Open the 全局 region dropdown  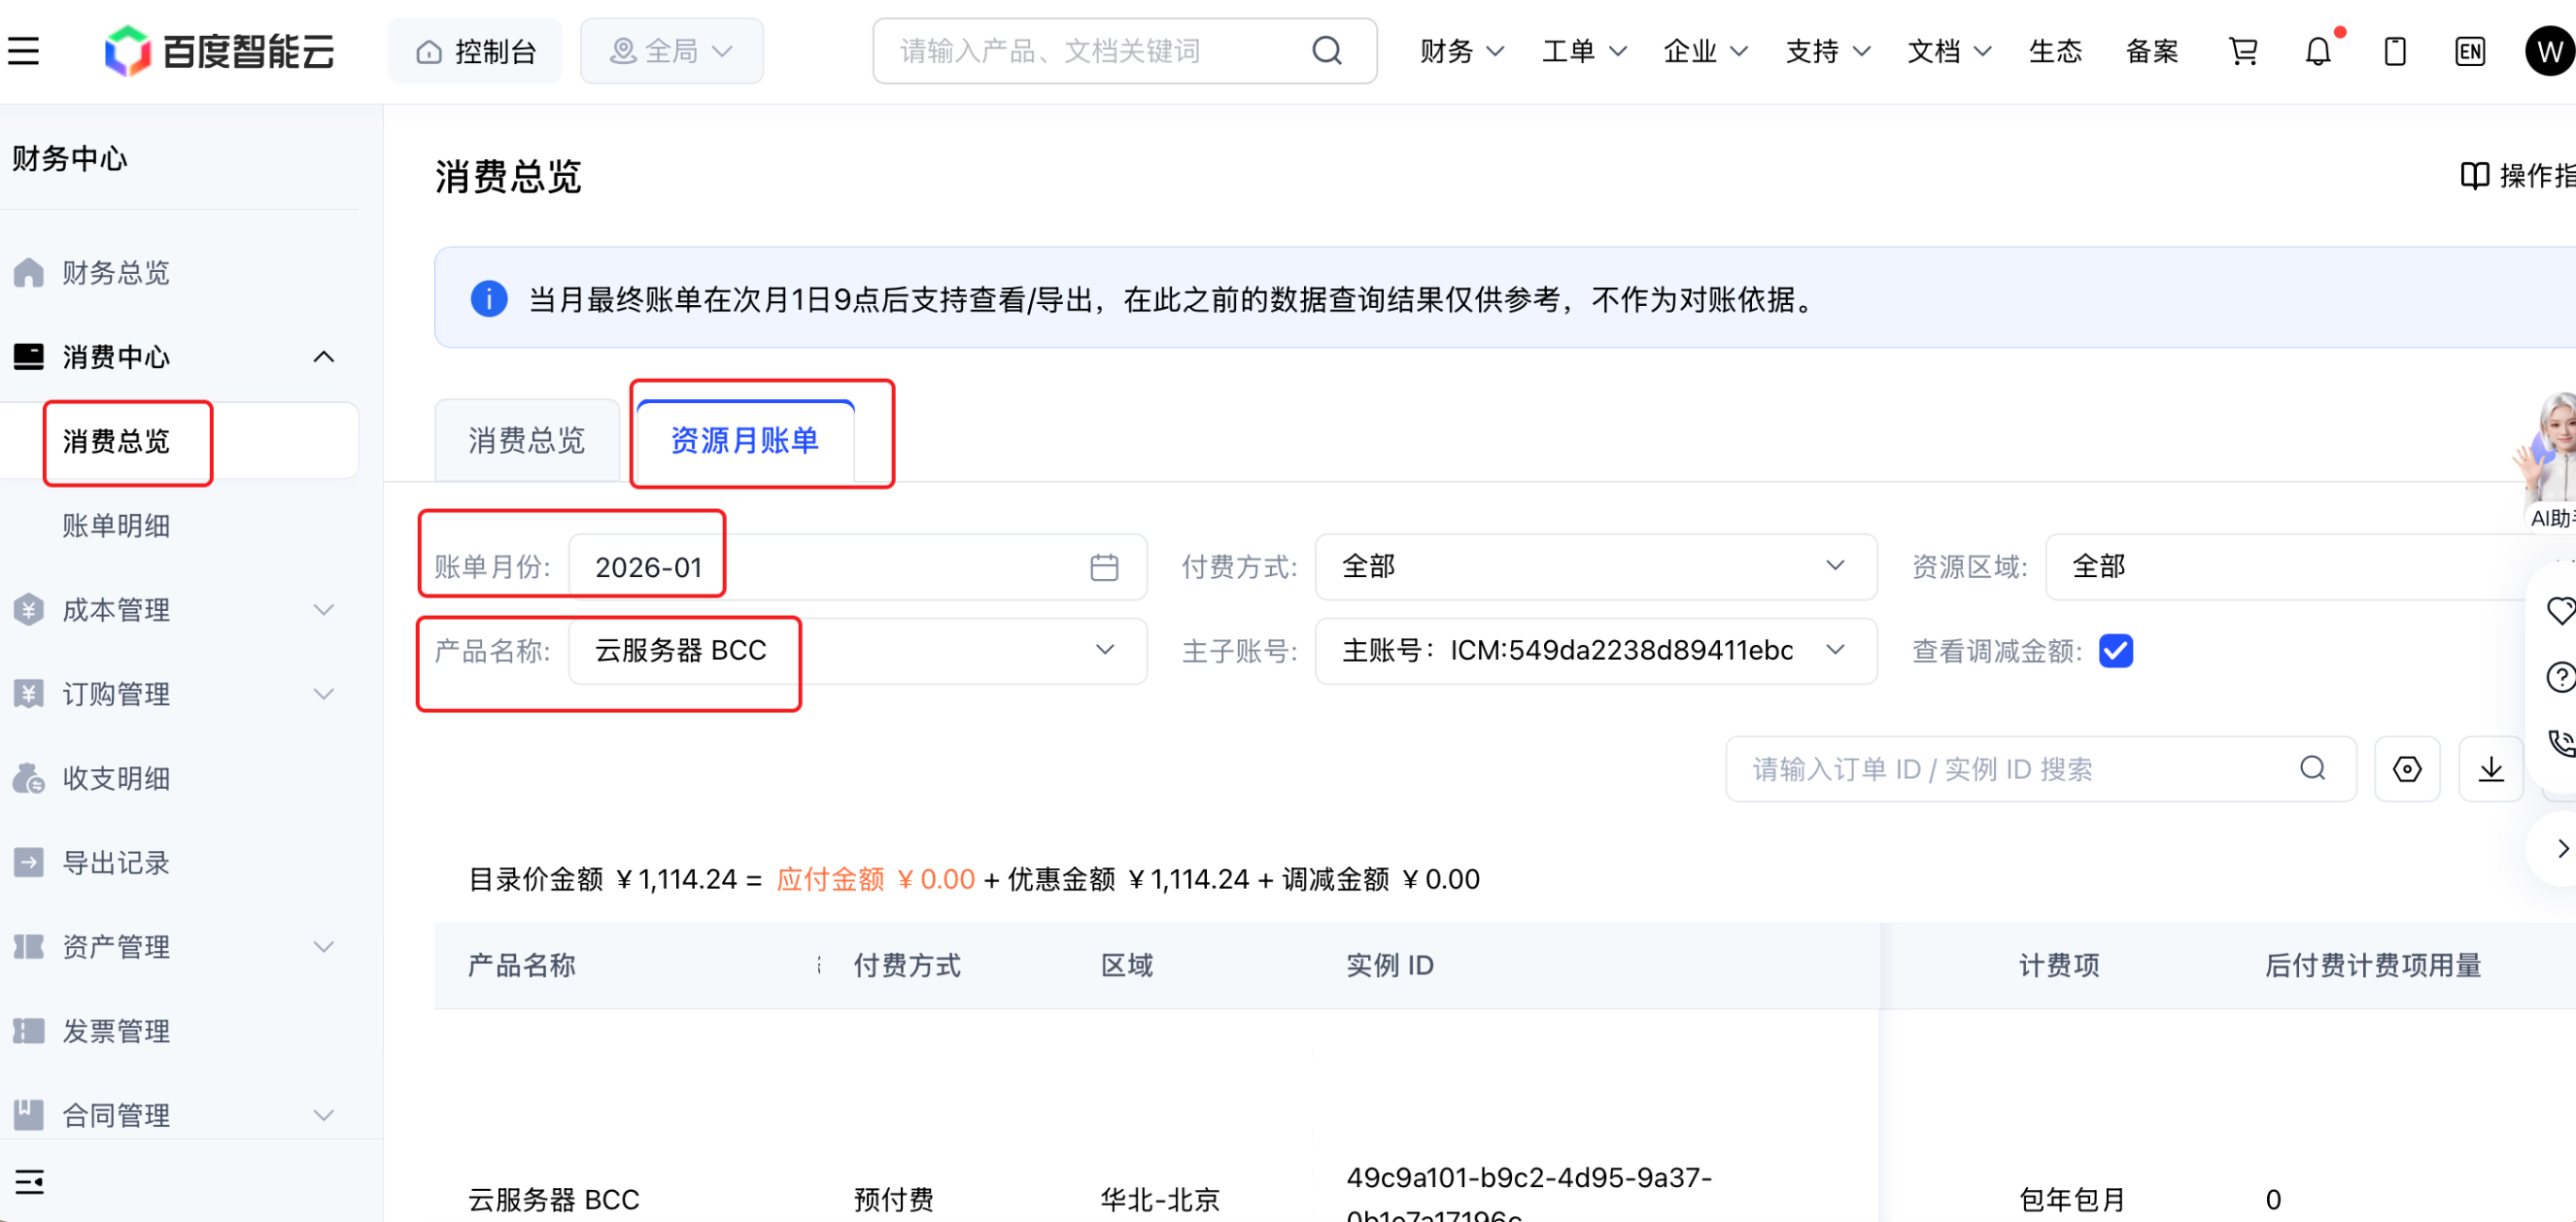tap(671, 51)
